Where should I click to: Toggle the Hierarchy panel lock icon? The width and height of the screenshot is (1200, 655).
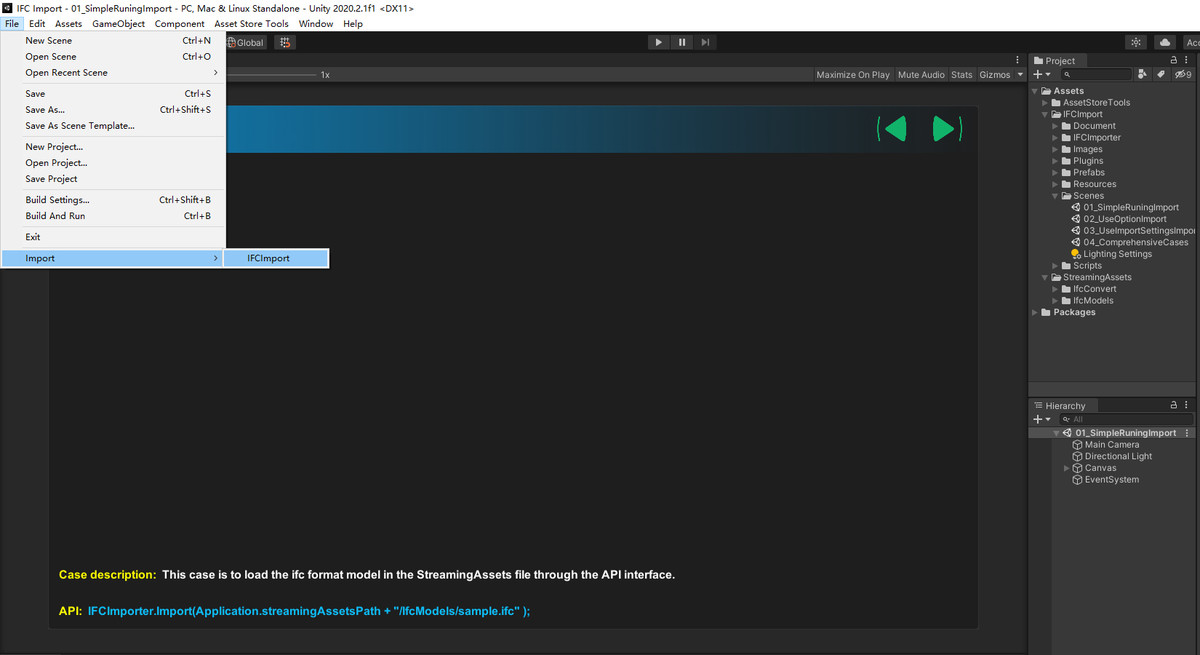point(1173,405)
